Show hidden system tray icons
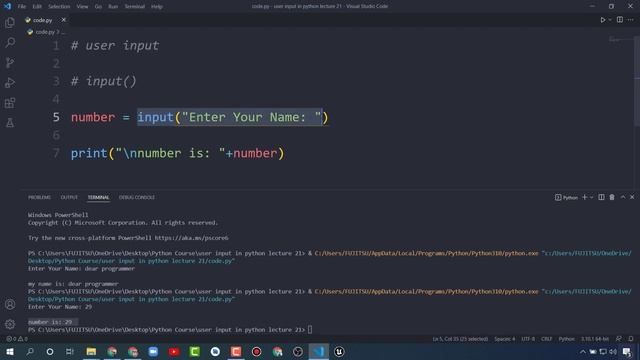 (x=582, y=352)
